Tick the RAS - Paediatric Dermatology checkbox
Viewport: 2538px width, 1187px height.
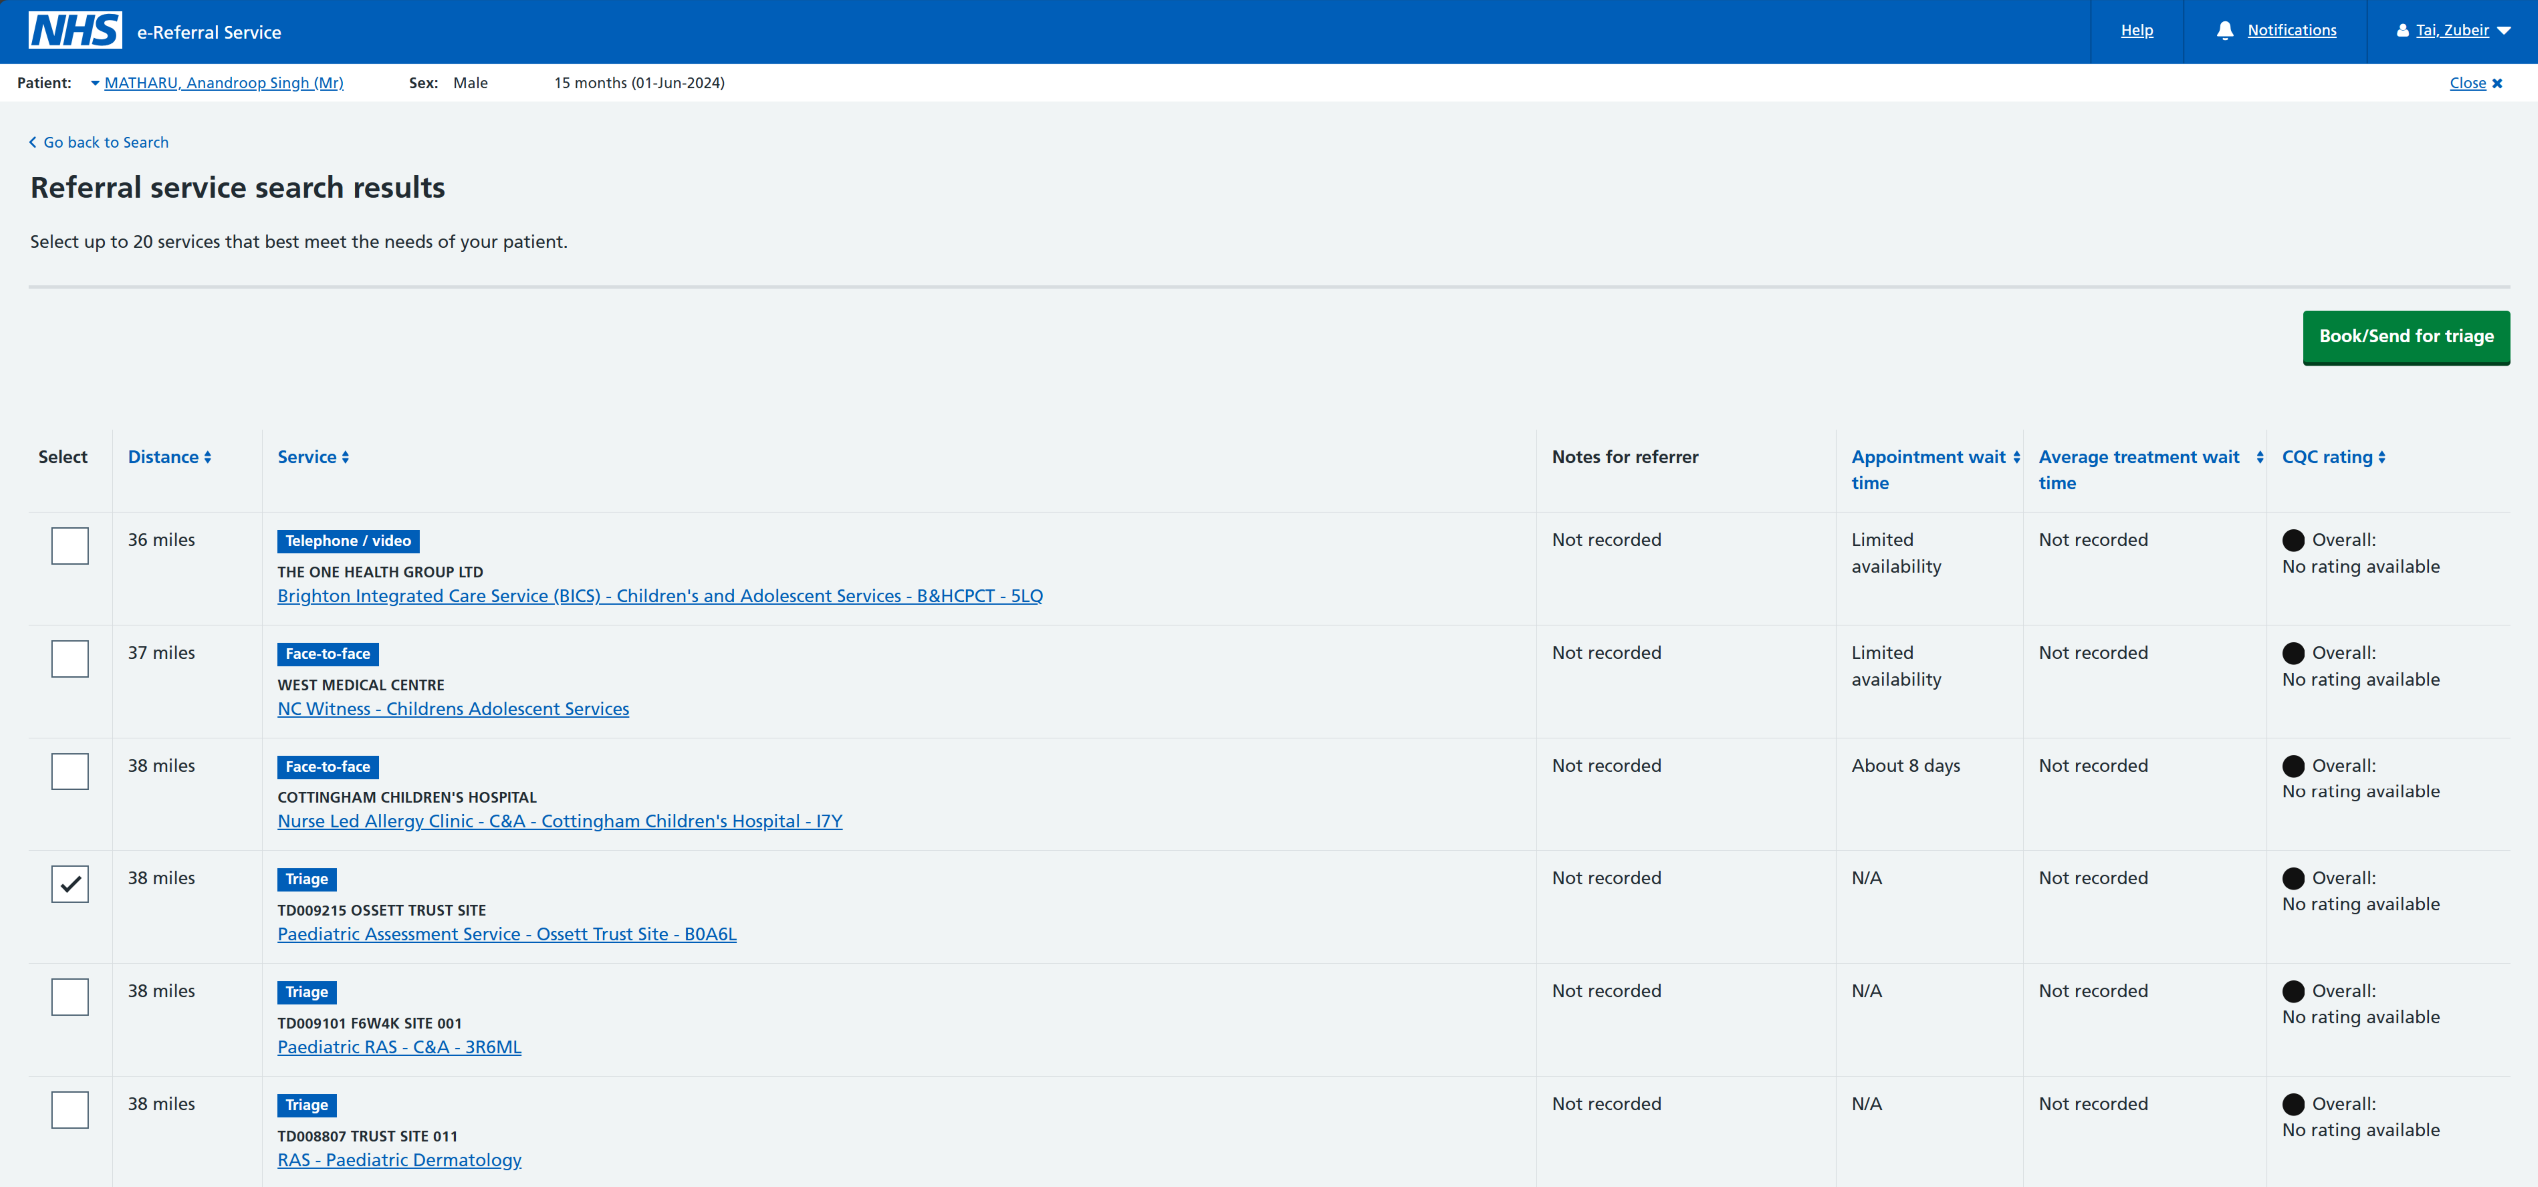coord(70,1110)
